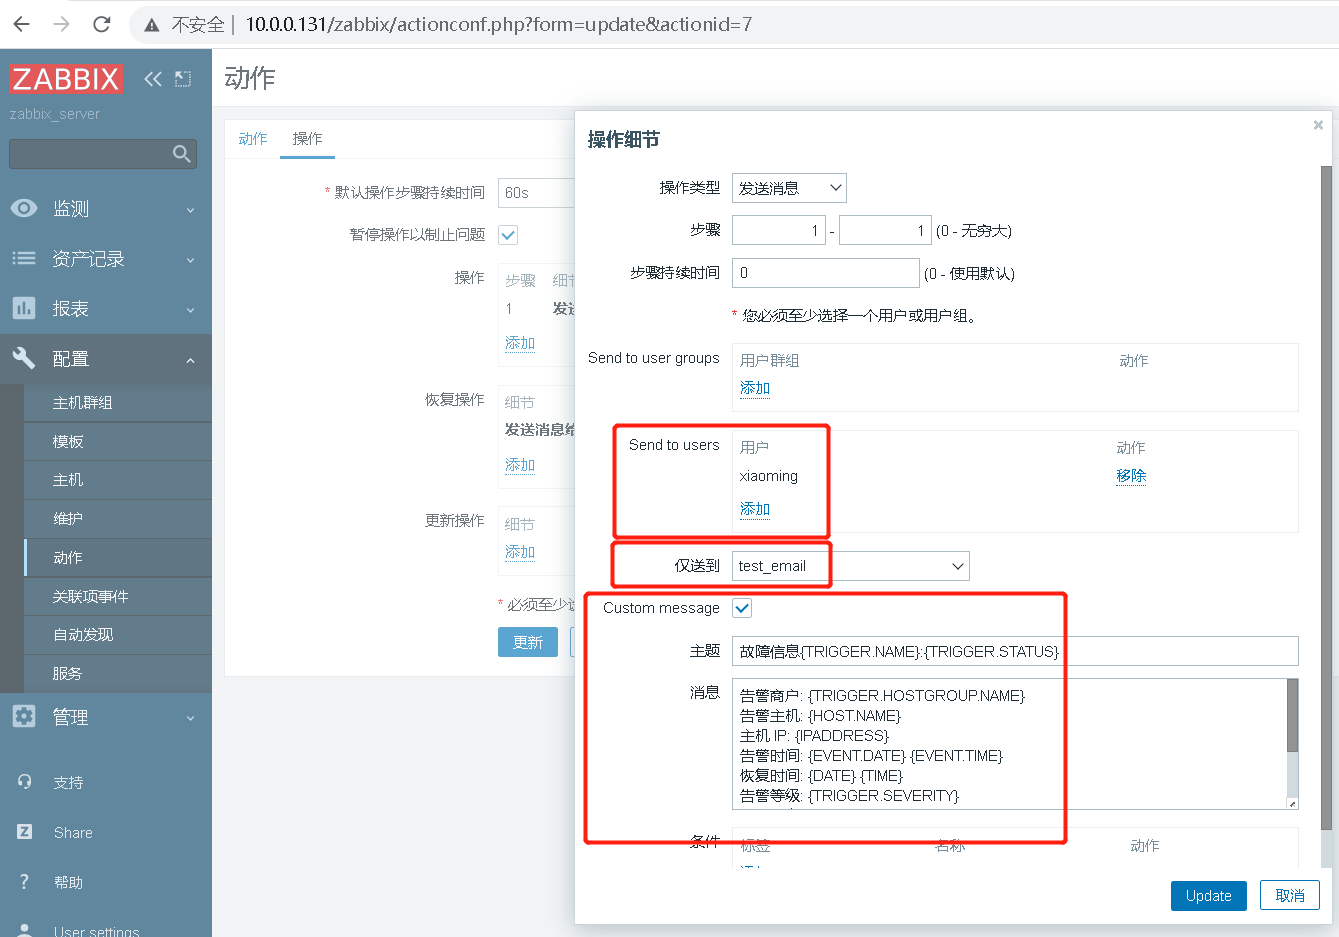The width and height of the screenshot is (1339, 937).
Task: Click the message textarea scrollbar
Action: [1292, 715]
